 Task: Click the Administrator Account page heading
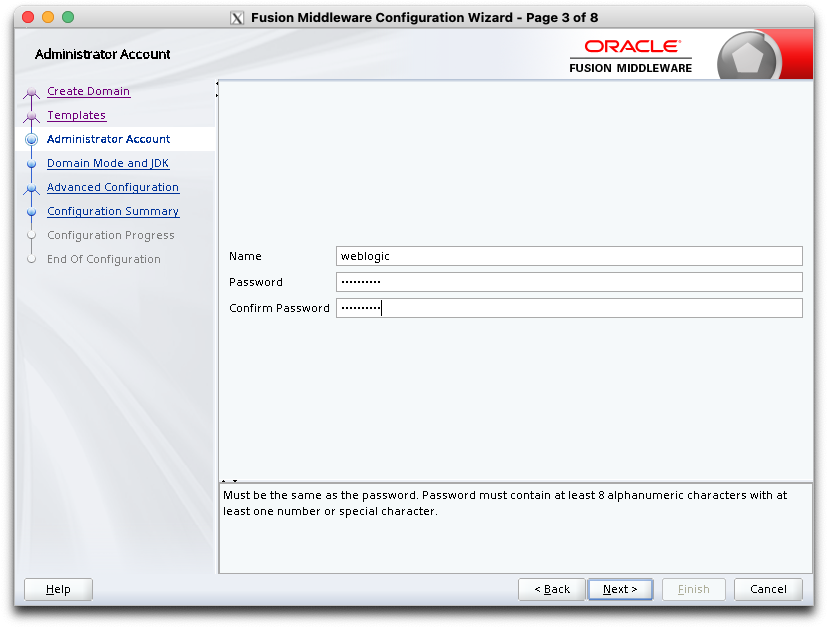[x=102, y=54]
